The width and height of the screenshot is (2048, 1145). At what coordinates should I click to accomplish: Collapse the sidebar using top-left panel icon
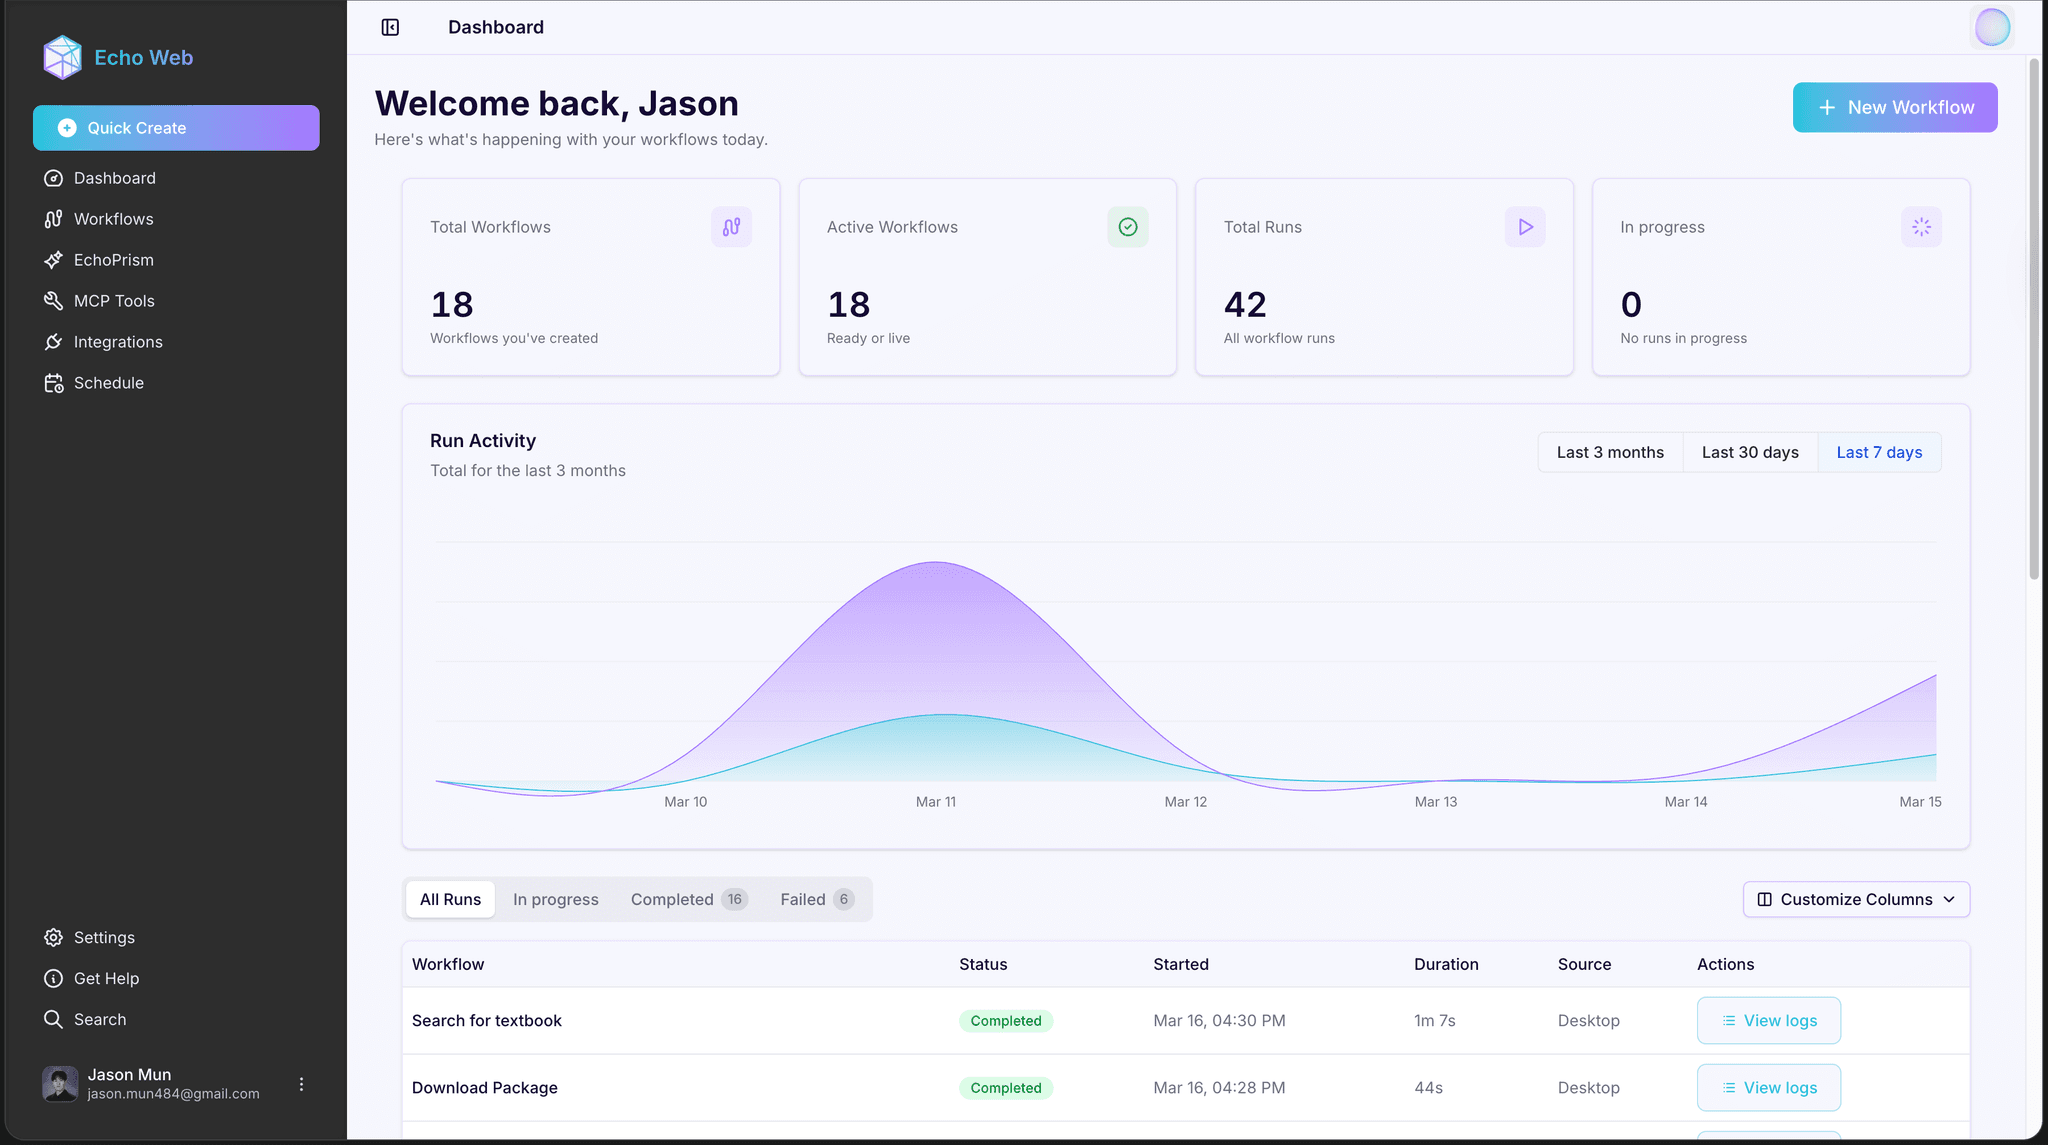click(390, 27)
